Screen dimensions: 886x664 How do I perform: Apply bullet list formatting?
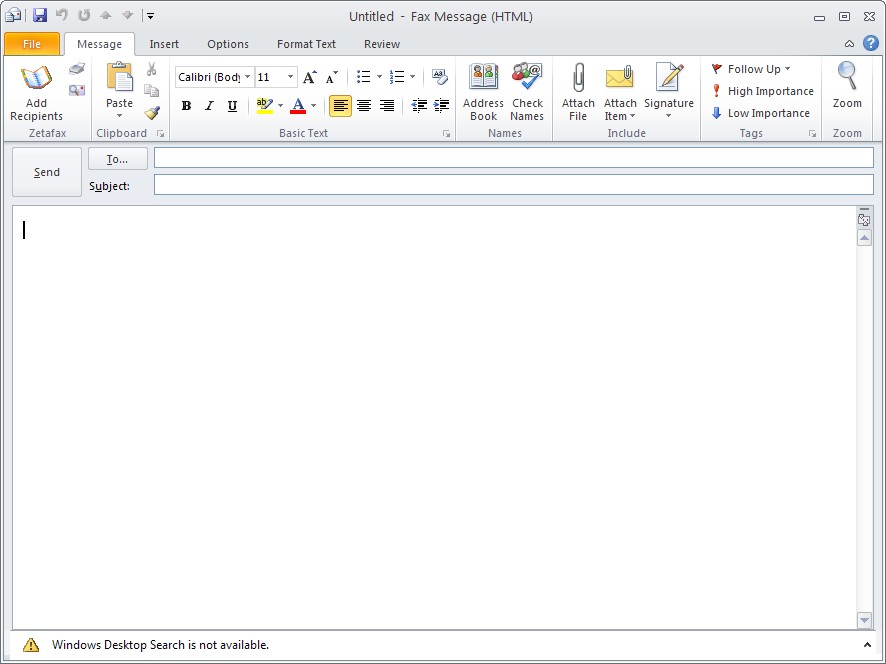pyautogui.click(x=363, y=77)
